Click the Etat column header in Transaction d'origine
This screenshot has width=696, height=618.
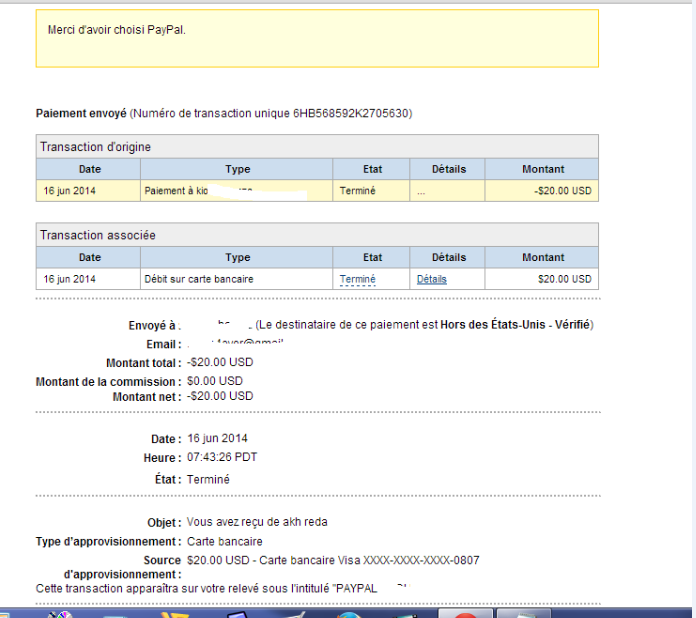pos(372,169)
